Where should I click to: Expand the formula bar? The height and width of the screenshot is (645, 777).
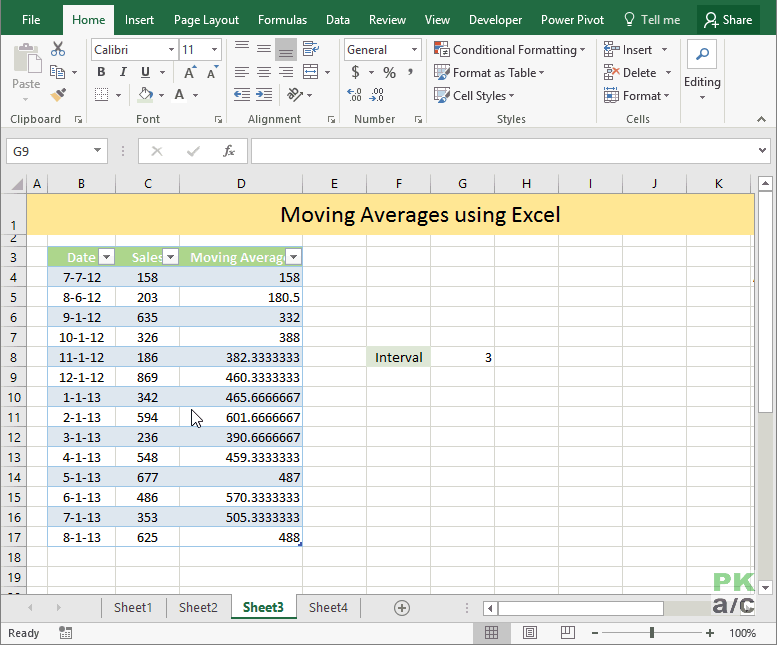(x=762, y=150)
